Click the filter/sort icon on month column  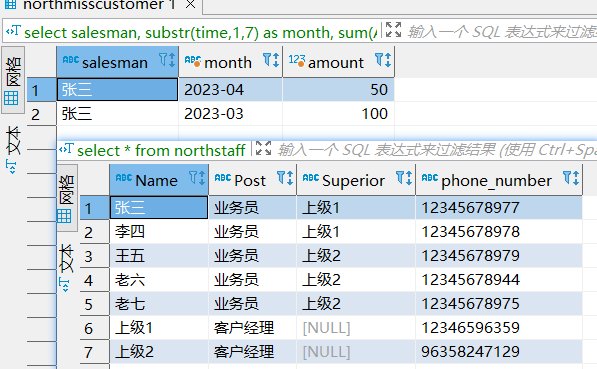tap(271, 61)
